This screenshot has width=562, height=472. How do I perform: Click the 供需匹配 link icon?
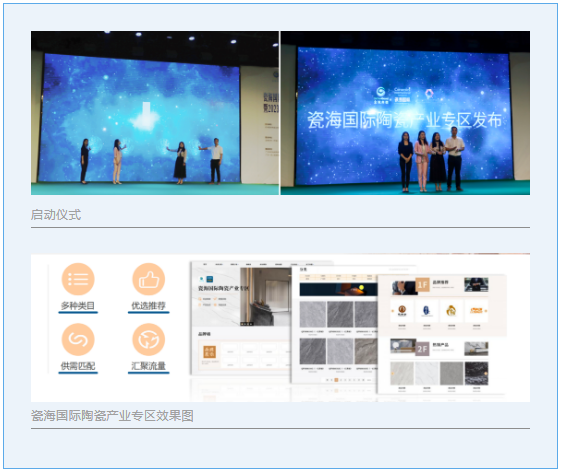(78, 339)
